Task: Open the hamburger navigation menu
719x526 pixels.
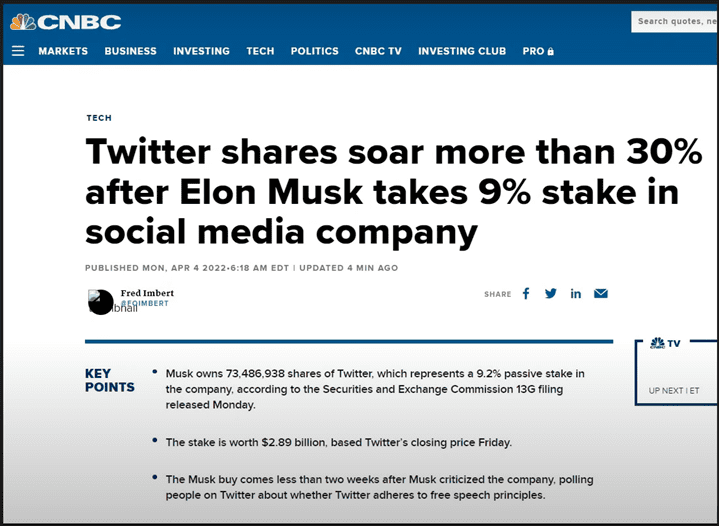Action: [x=18, y=51]
